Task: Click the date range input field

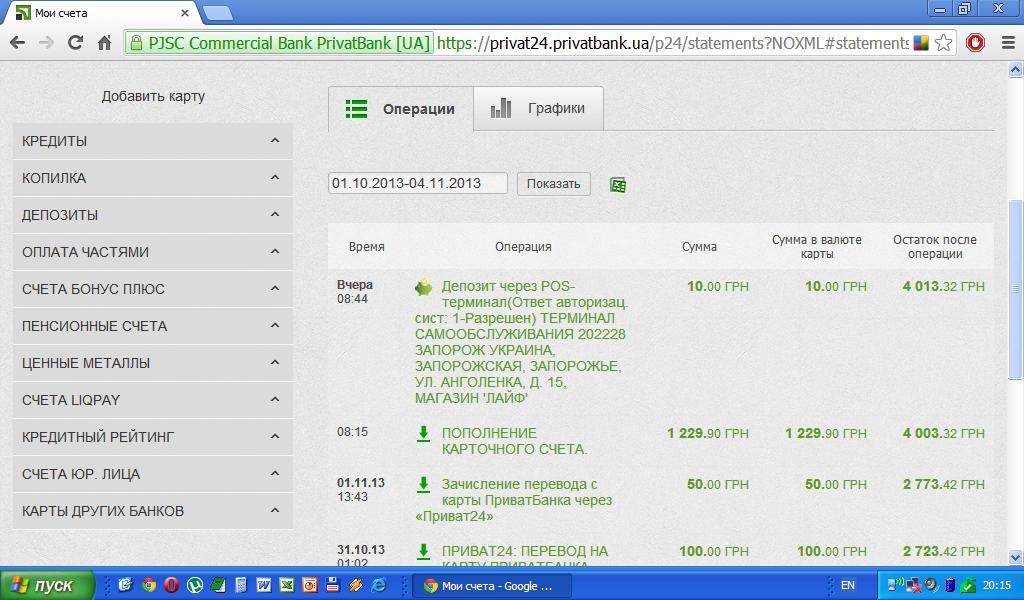Action: tap(417, 184)
